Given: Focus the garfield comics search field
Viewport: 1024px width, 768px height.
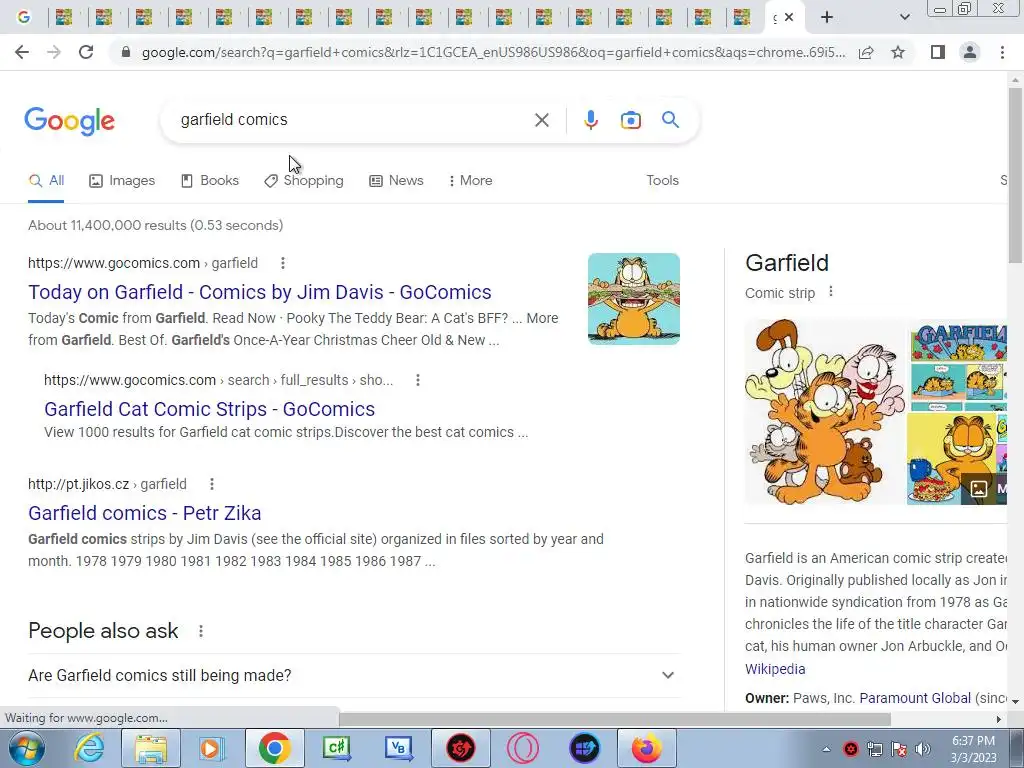Looking at the screenshot, I should (x=353, y=120).
